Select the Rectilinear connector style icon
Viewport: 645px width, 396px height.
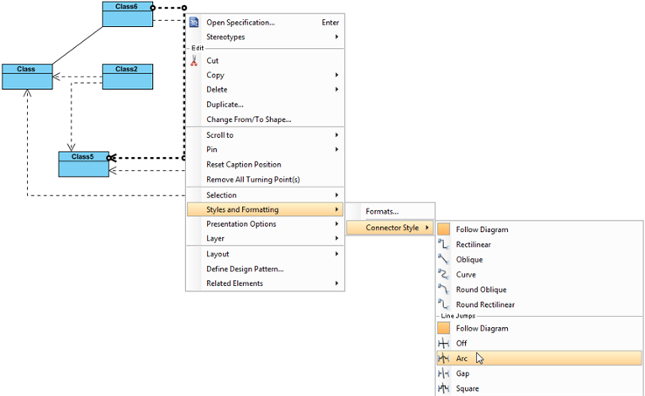click(x=443, y=244)
